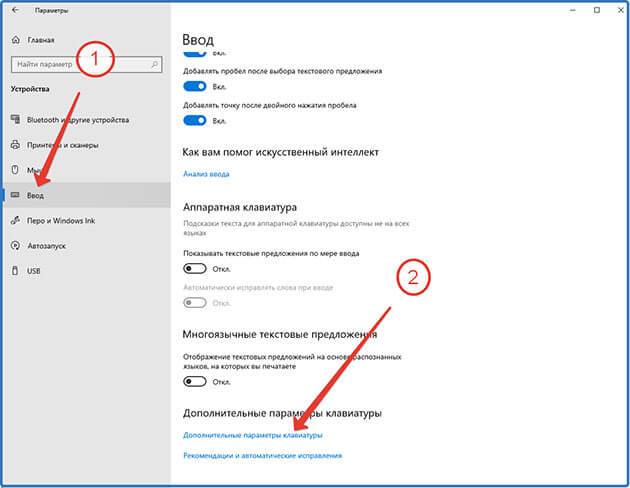Disable adding space after text suggestion
This screenshot has height=488, width=630.
click(x=195, y=86)
